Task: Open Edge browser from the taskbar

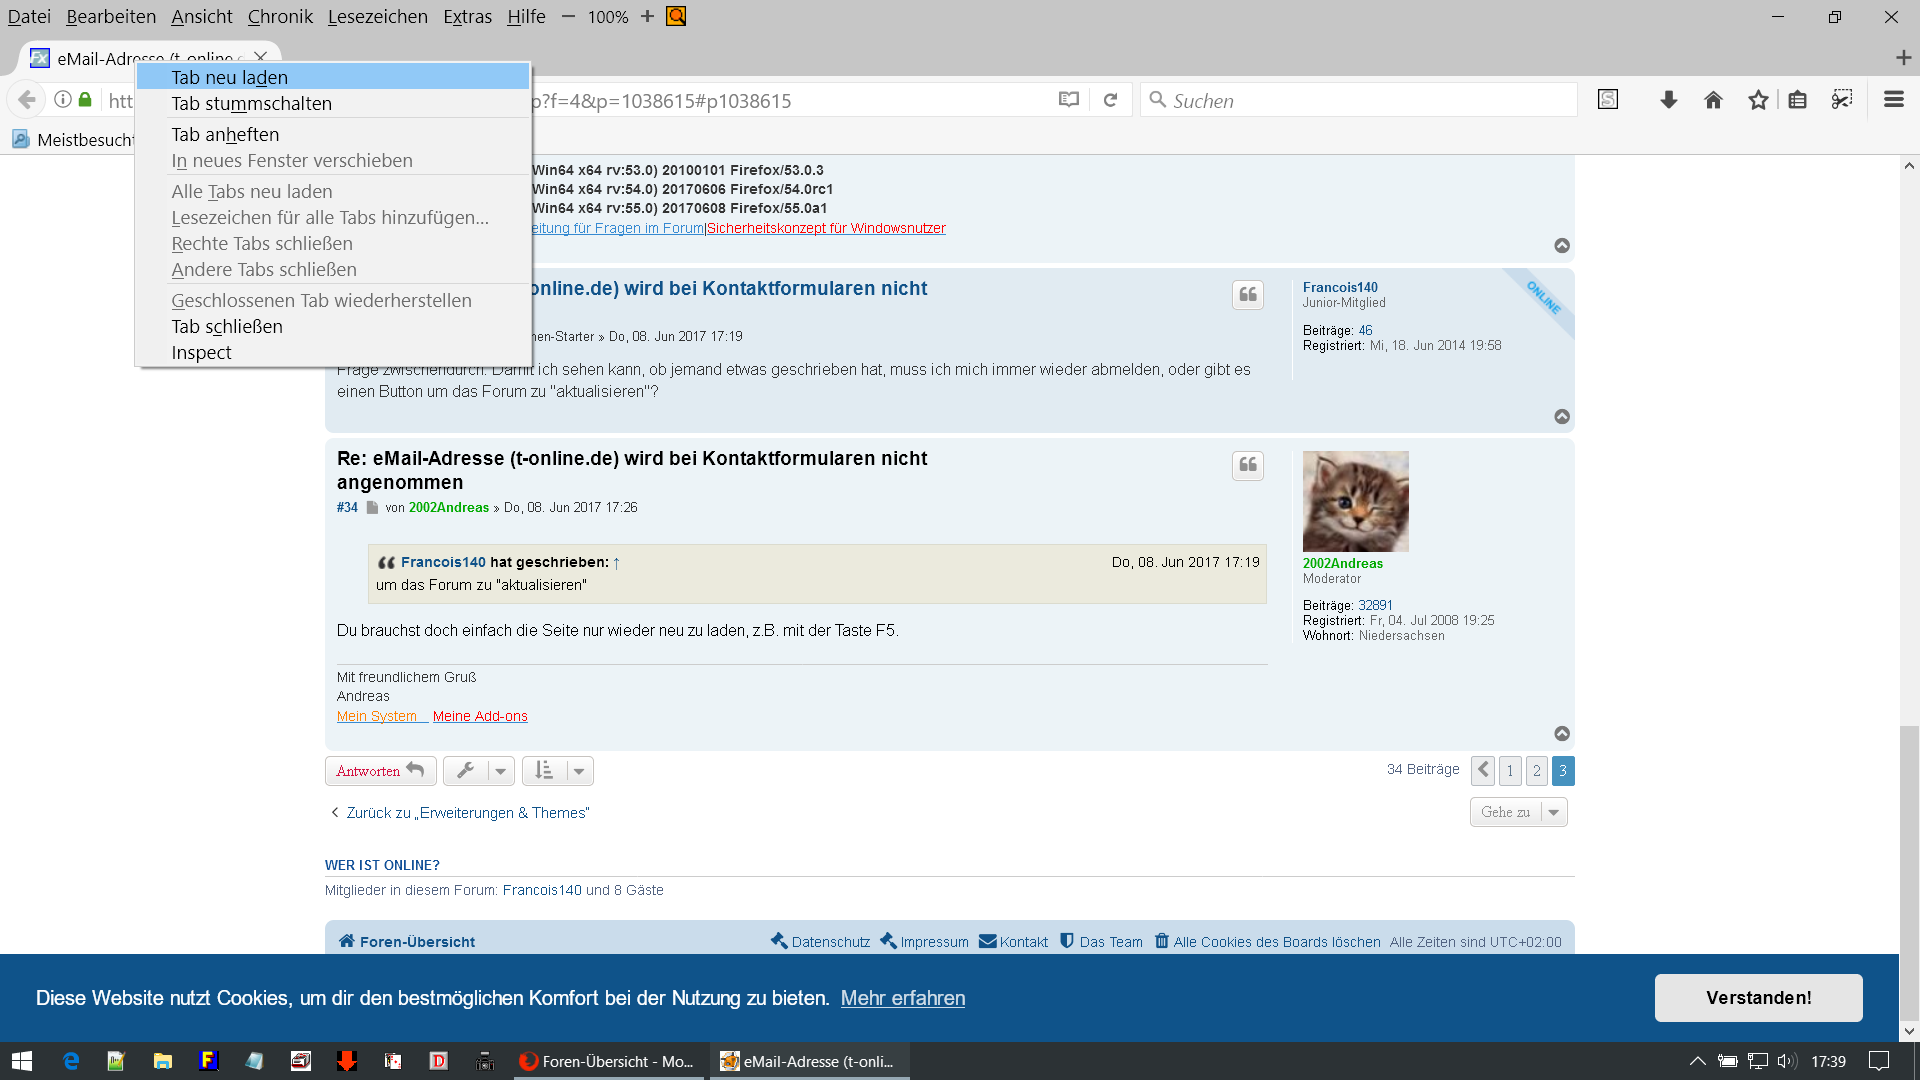Action: (x=71, y=1061)
